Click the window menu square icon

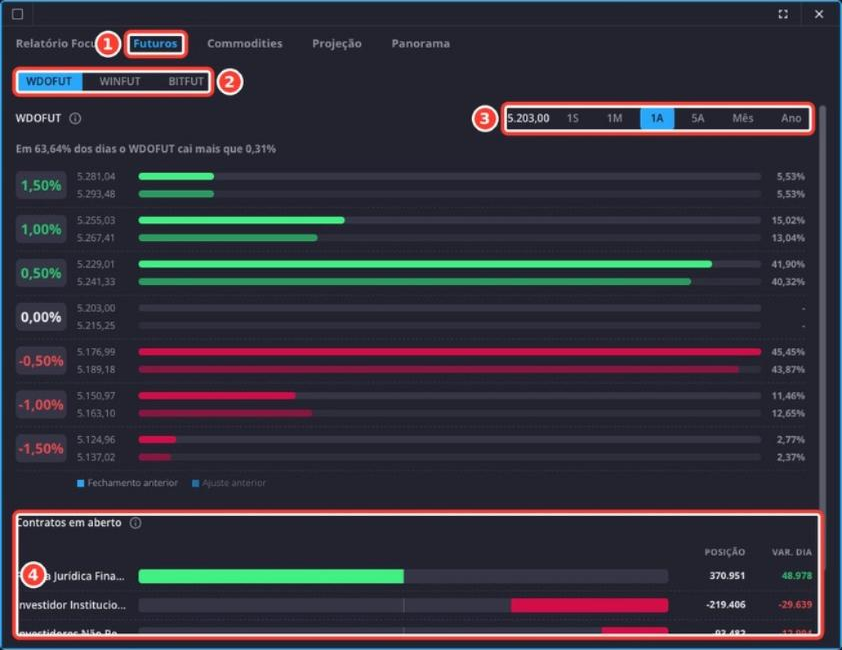pos(17,14)
